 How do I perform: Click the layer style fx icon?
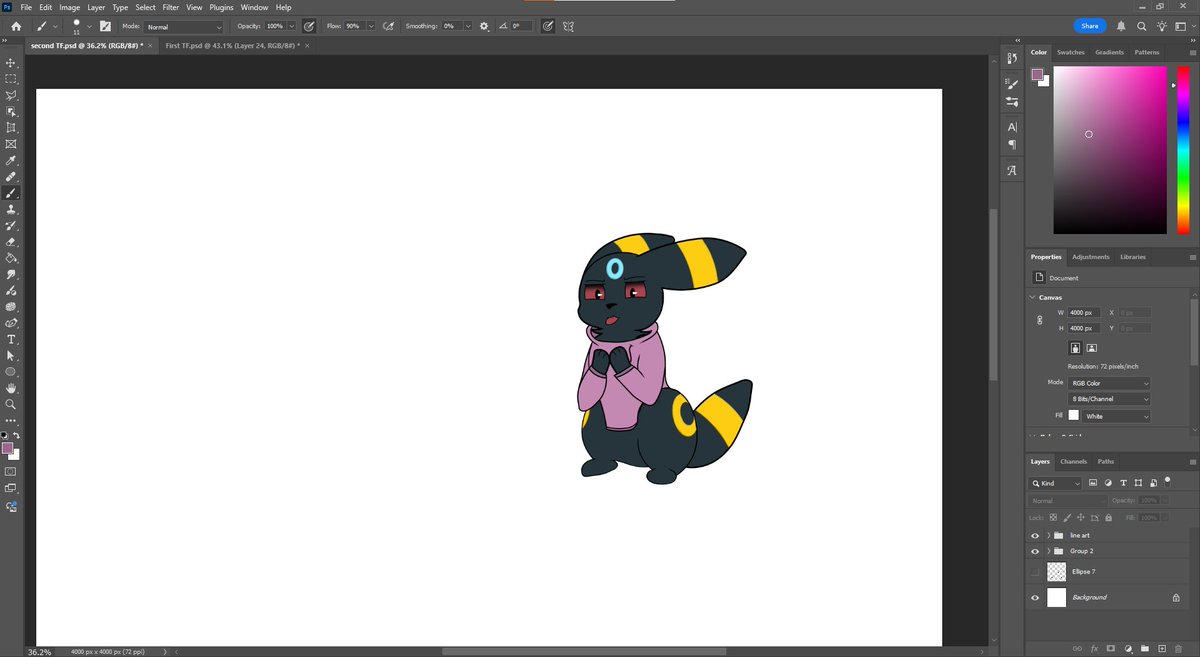click(1095, 648)
